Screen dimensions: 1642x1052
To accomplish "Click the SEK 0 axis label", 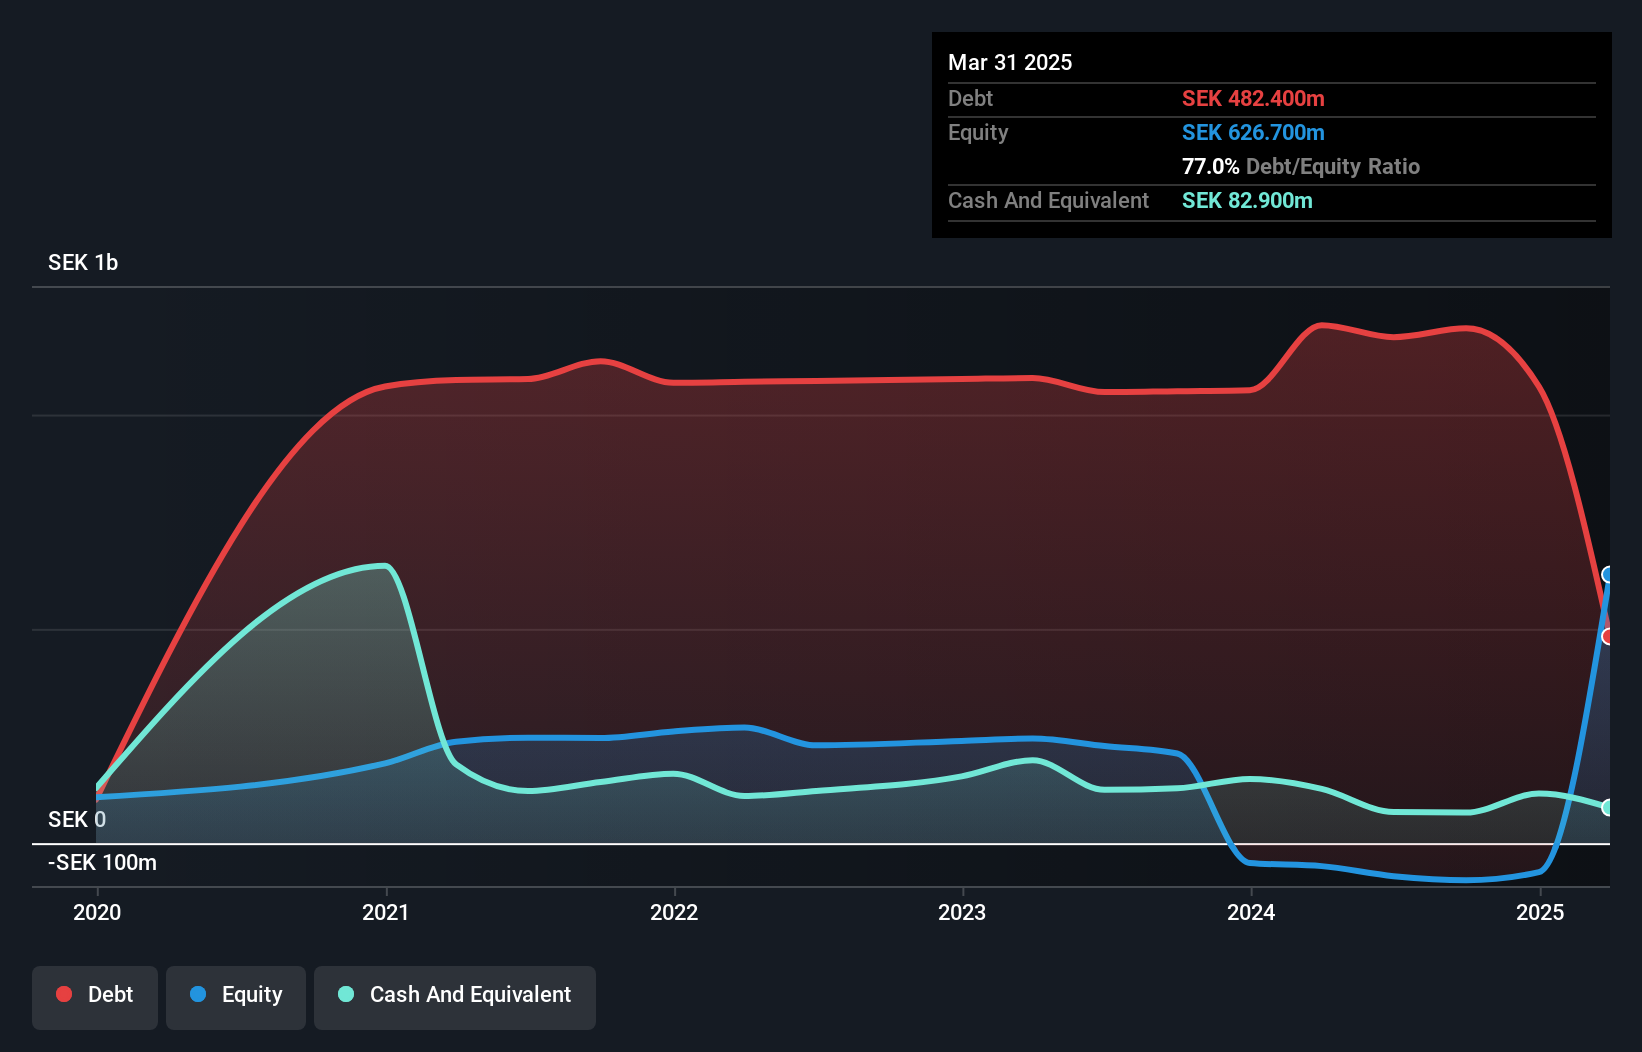I will tap(77, 820).
